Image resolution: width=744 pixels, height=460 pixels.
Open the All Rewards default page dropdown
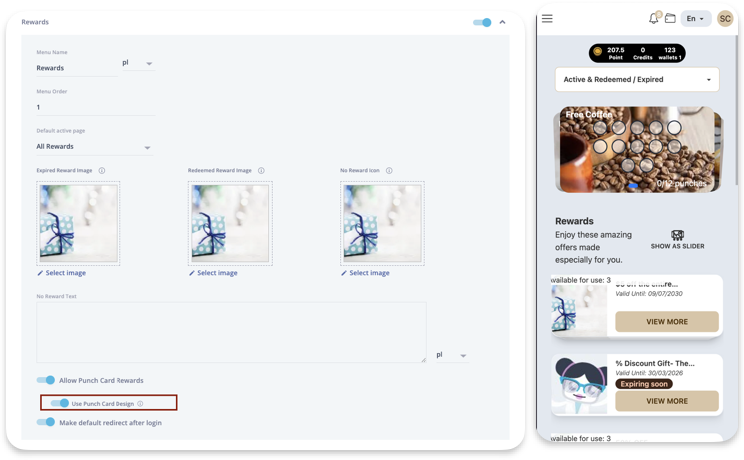tap(94, 147)
